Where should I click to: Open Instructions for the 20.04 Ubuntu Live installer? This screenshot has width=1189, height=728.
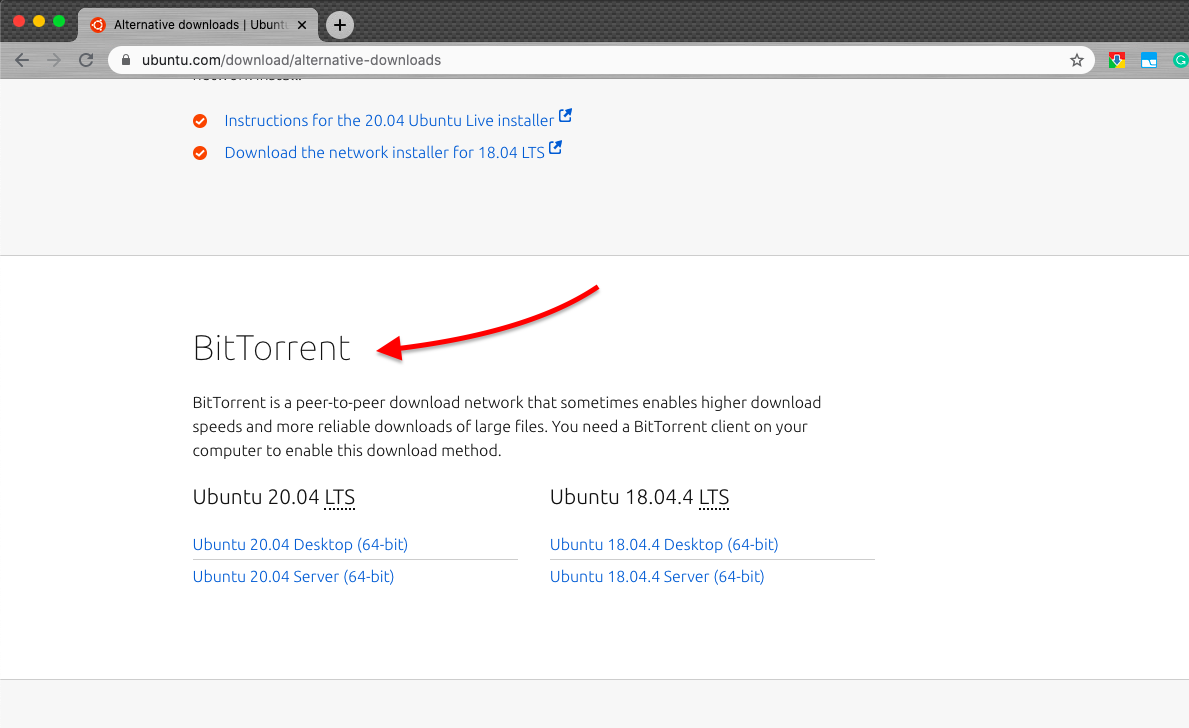tap(389, 121)
